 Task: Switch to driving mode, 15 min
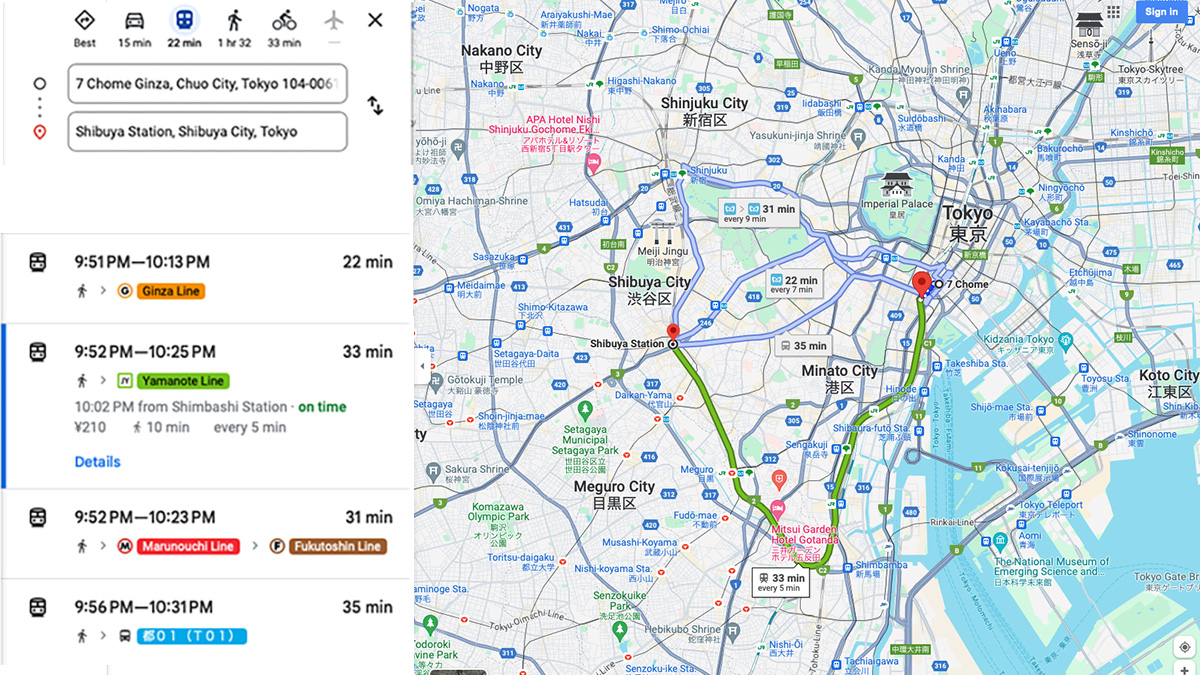point(134,20)
